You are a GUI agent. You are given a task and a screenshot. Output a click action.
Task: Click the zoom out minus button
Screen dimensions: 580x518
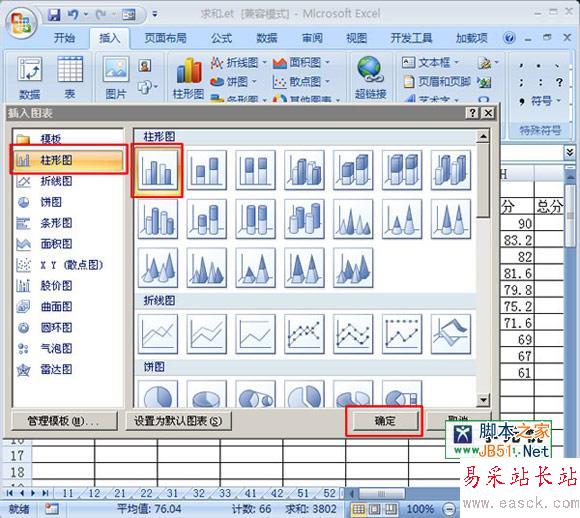click(x=449, y=509)
